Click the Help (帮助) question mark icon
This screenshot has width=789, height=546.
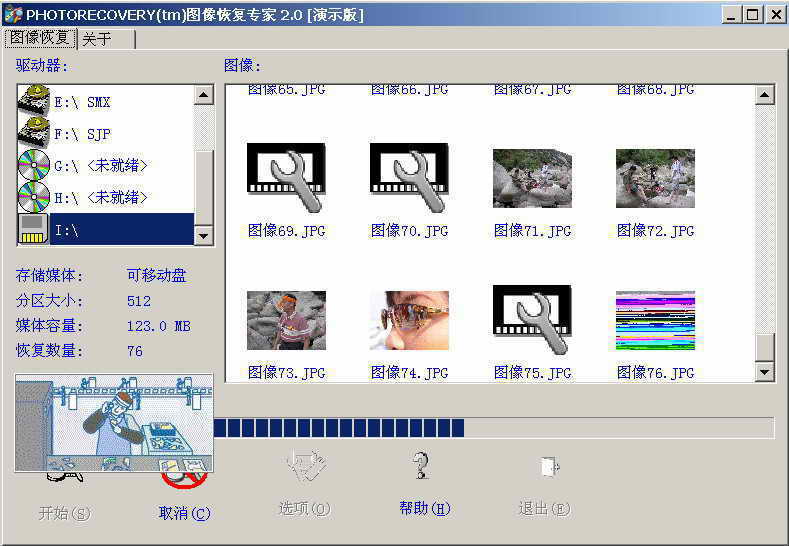[422, 467]
